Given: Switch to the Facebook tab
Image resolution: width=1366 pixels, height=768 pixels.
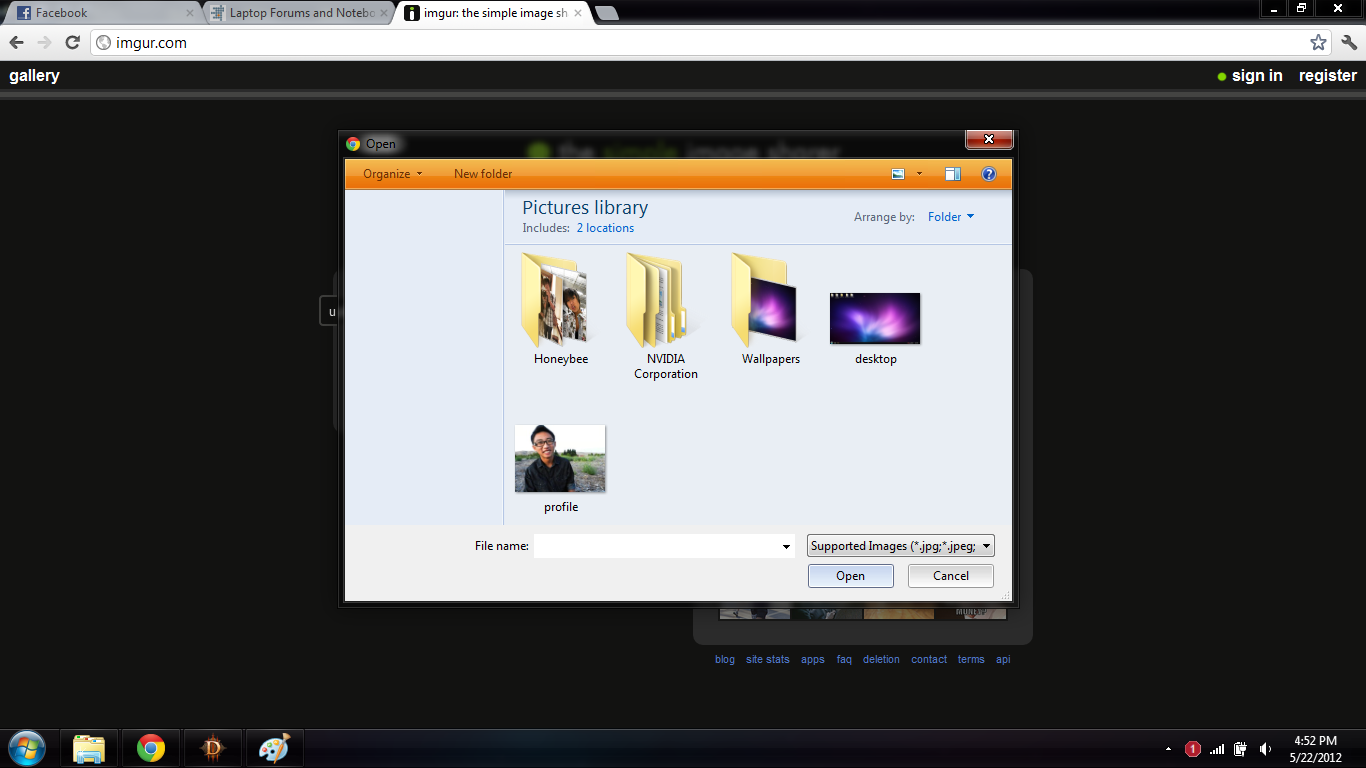Looking at the screenshot, I should coord(100,13).
